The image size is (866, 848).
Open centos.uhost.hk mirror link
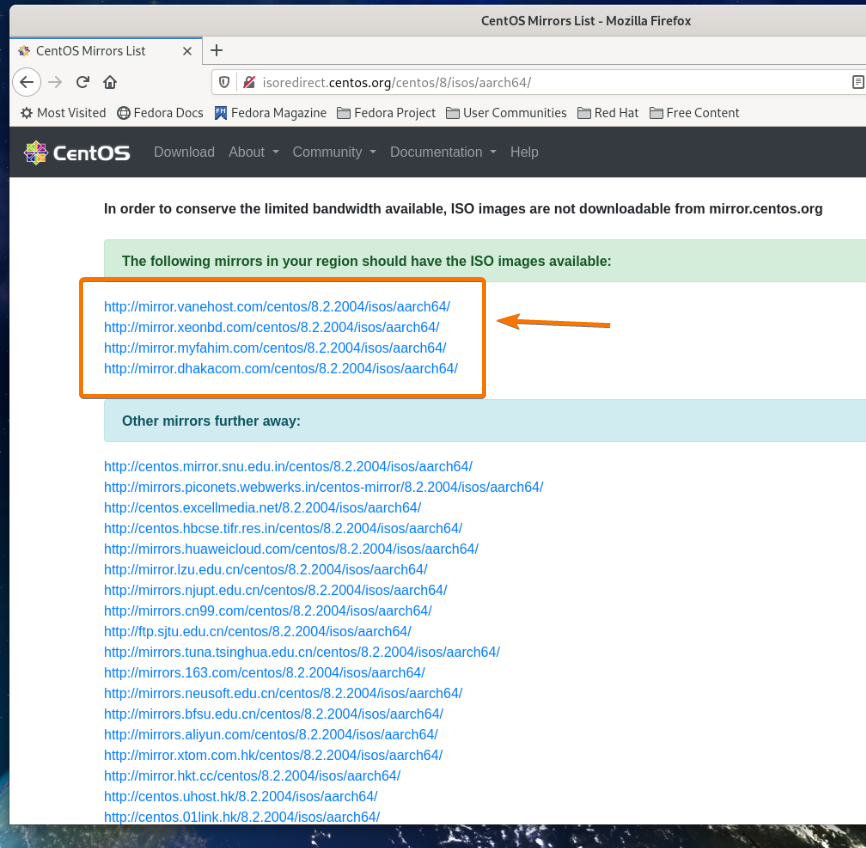[x=240, y=797]
